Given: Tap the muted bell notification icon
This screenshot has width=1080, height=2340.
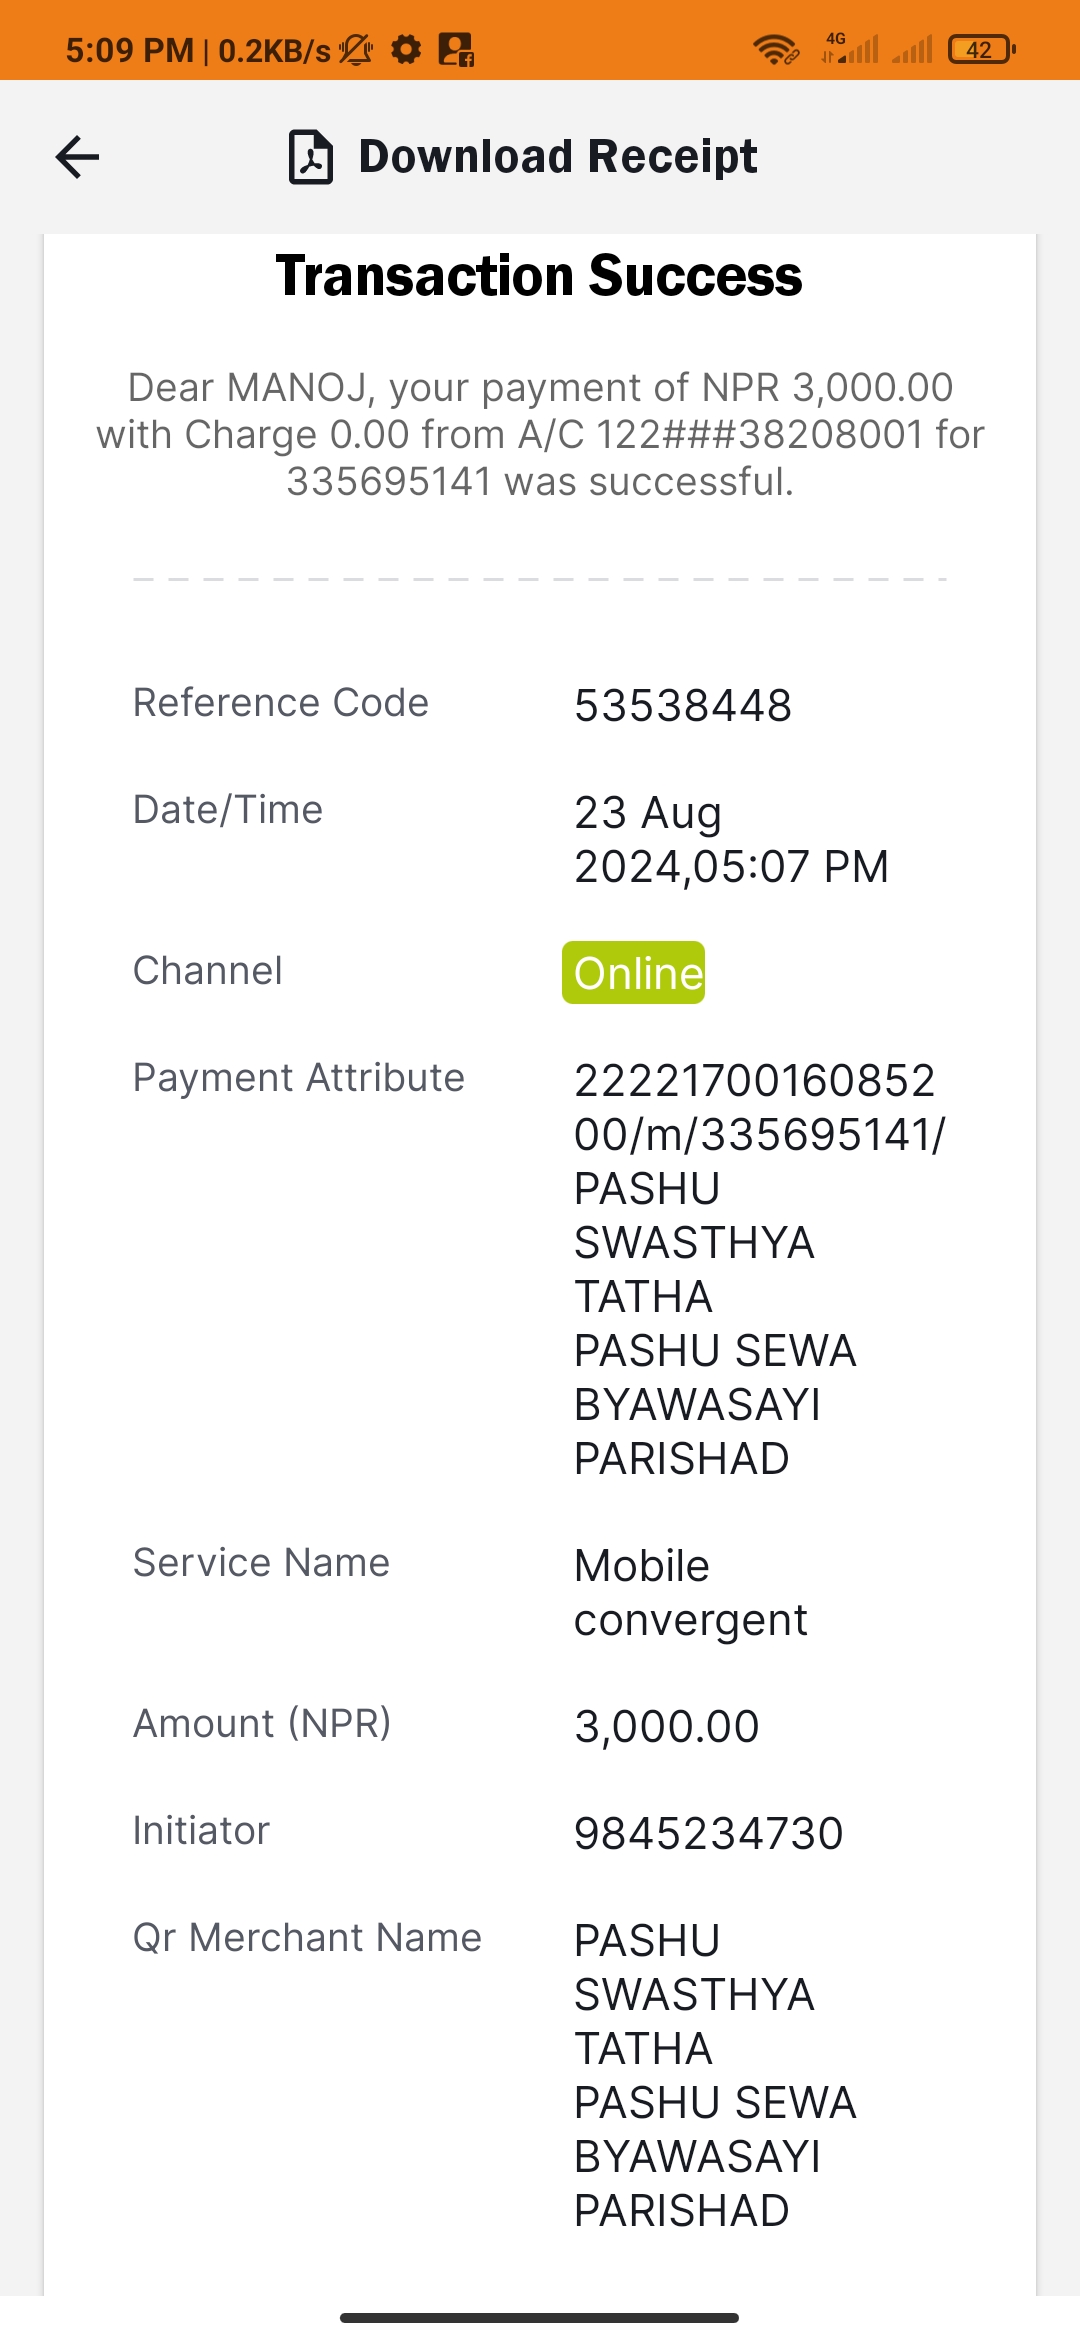Looking at the screenshot, I should tap(356, 49).
